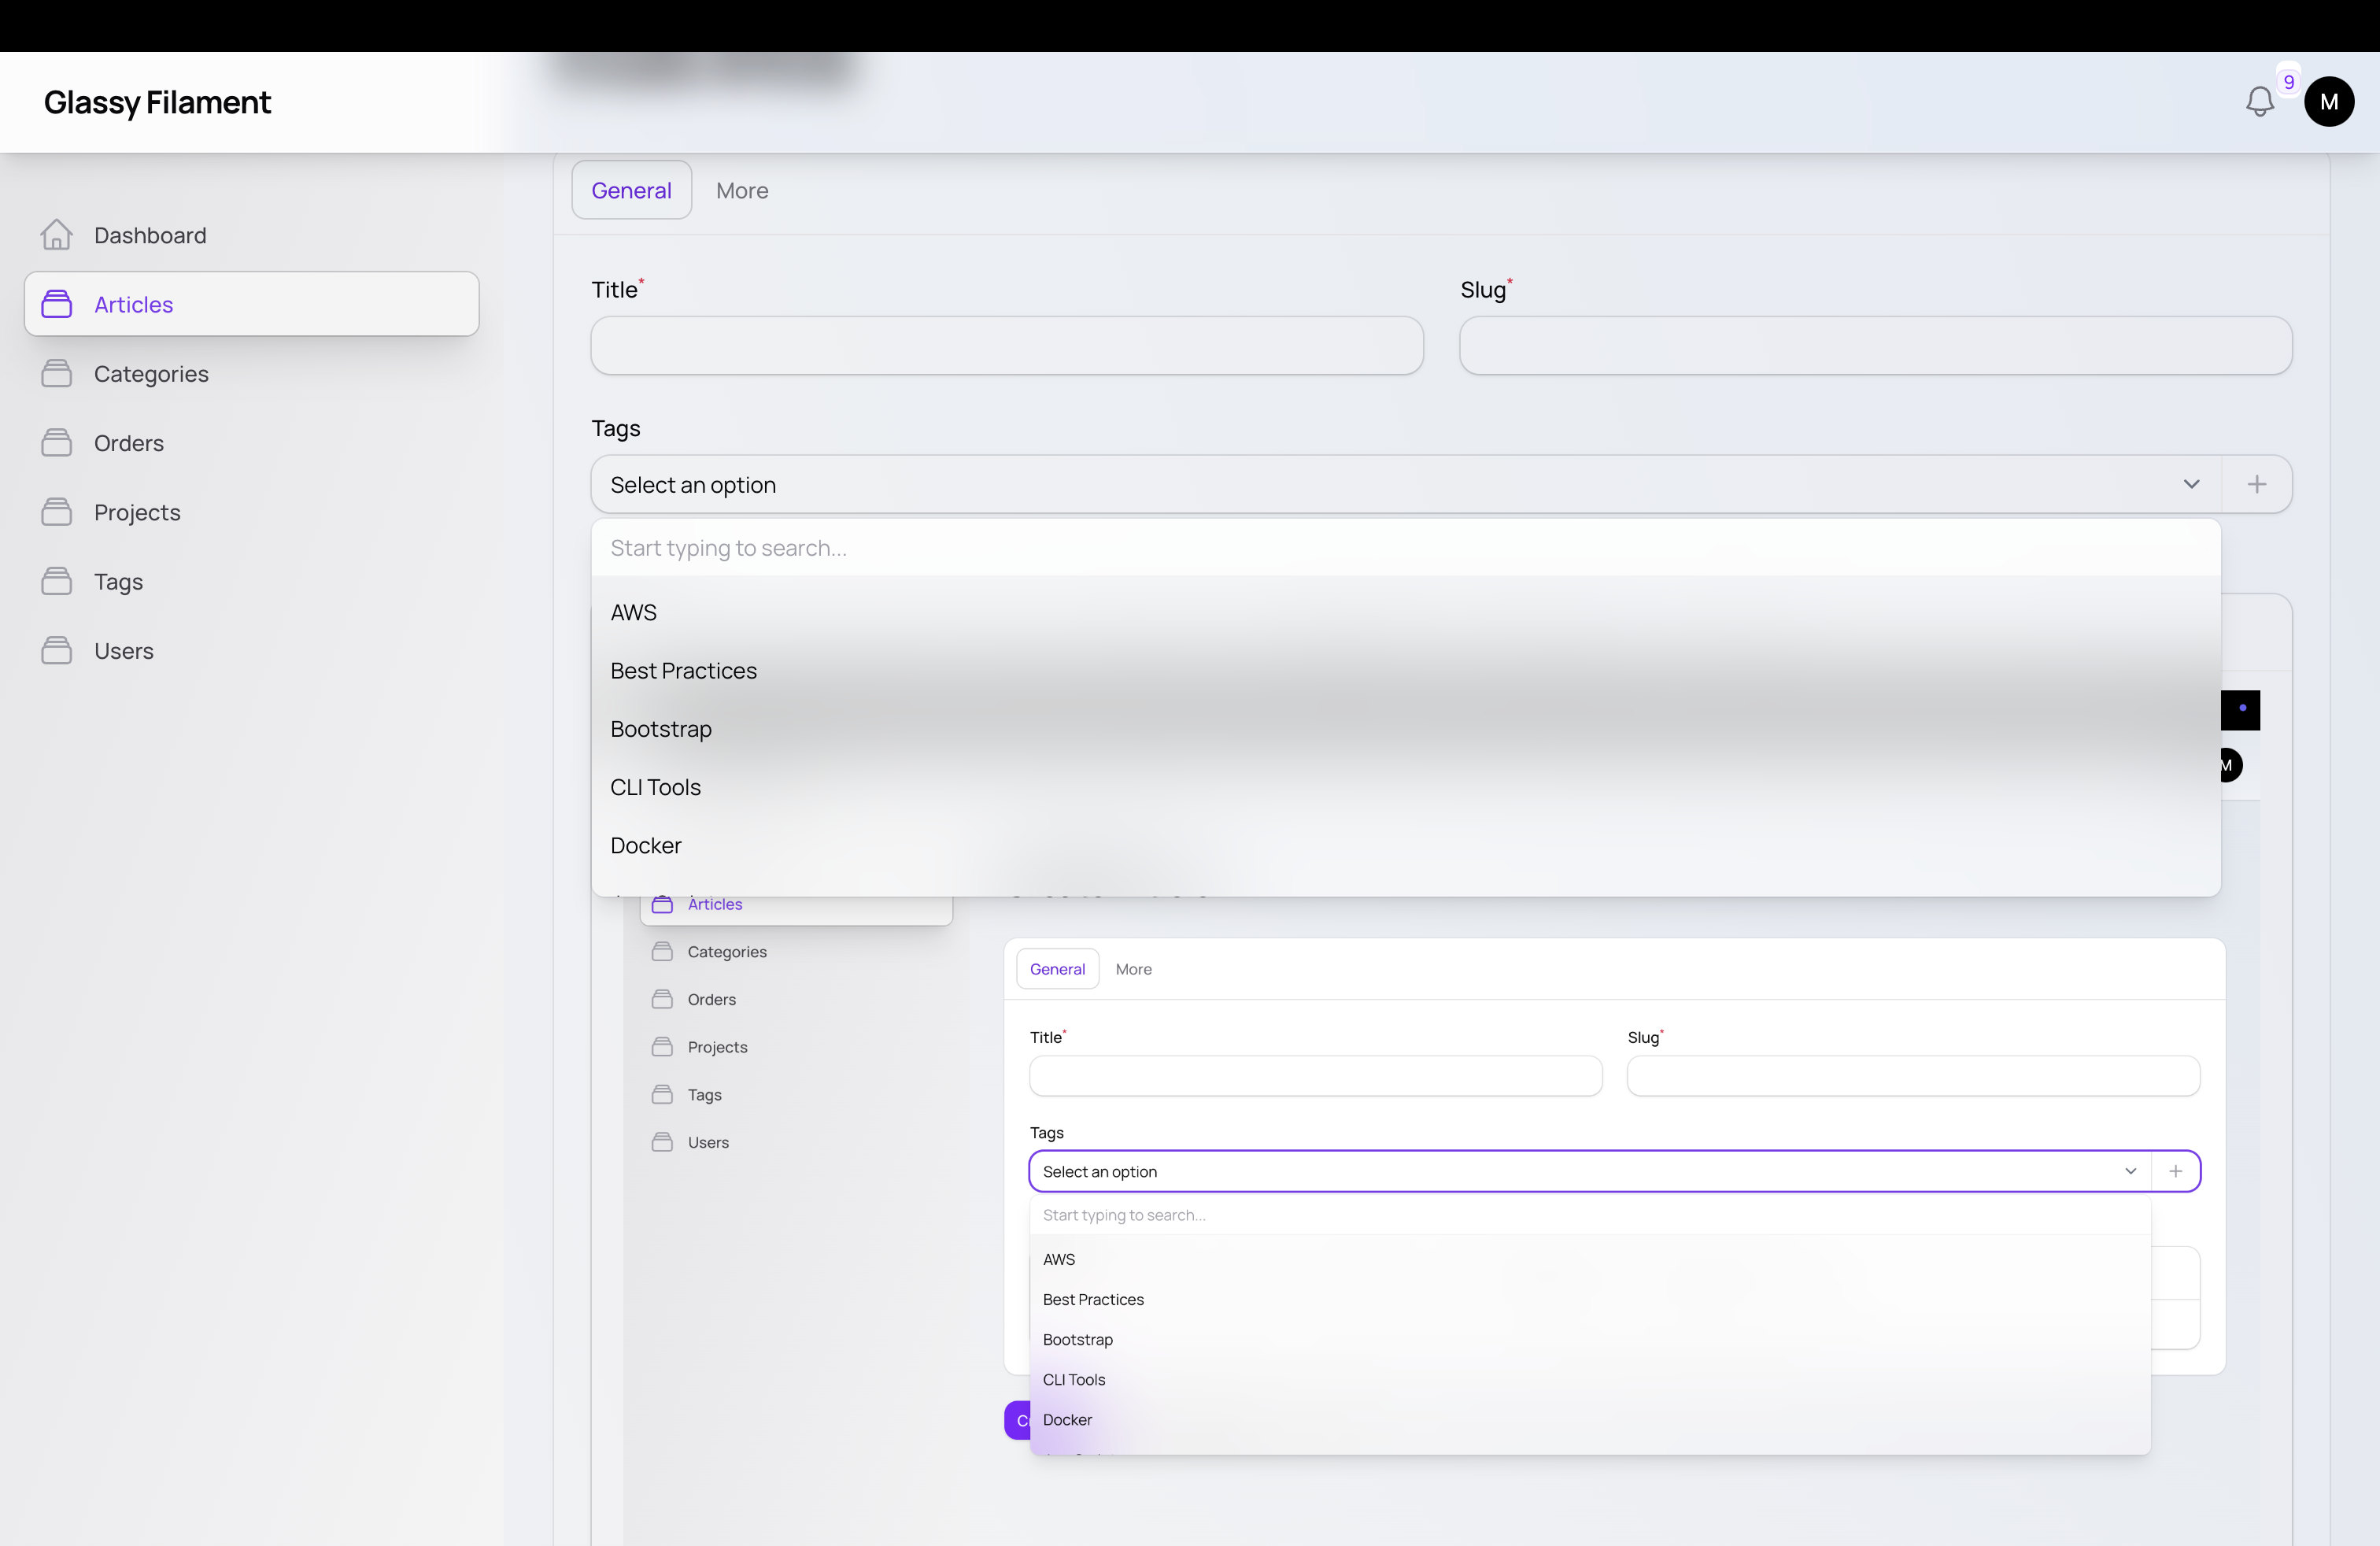Image resolution: width=2380 pixels, height=1546 pixels.
Task: Open Orders in embedded preview sidebar
Action: click(x=797, y=999)
